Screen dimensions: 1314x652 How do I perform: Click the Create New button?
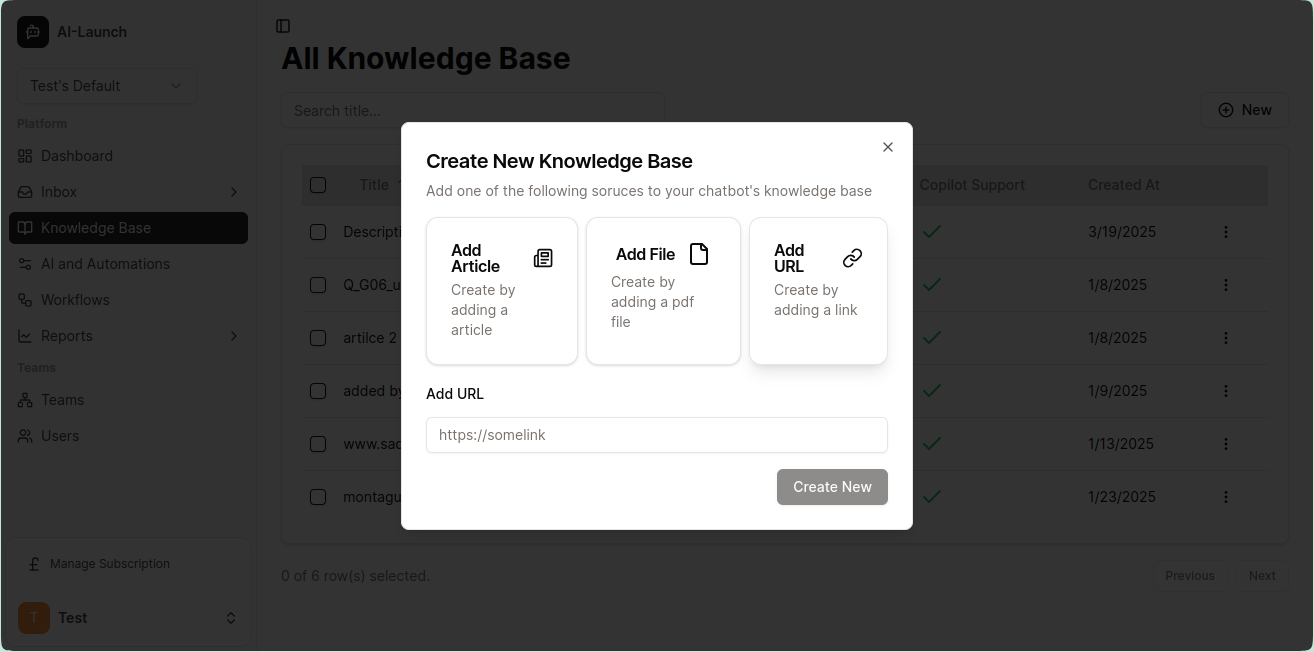(x=832, y=487)
